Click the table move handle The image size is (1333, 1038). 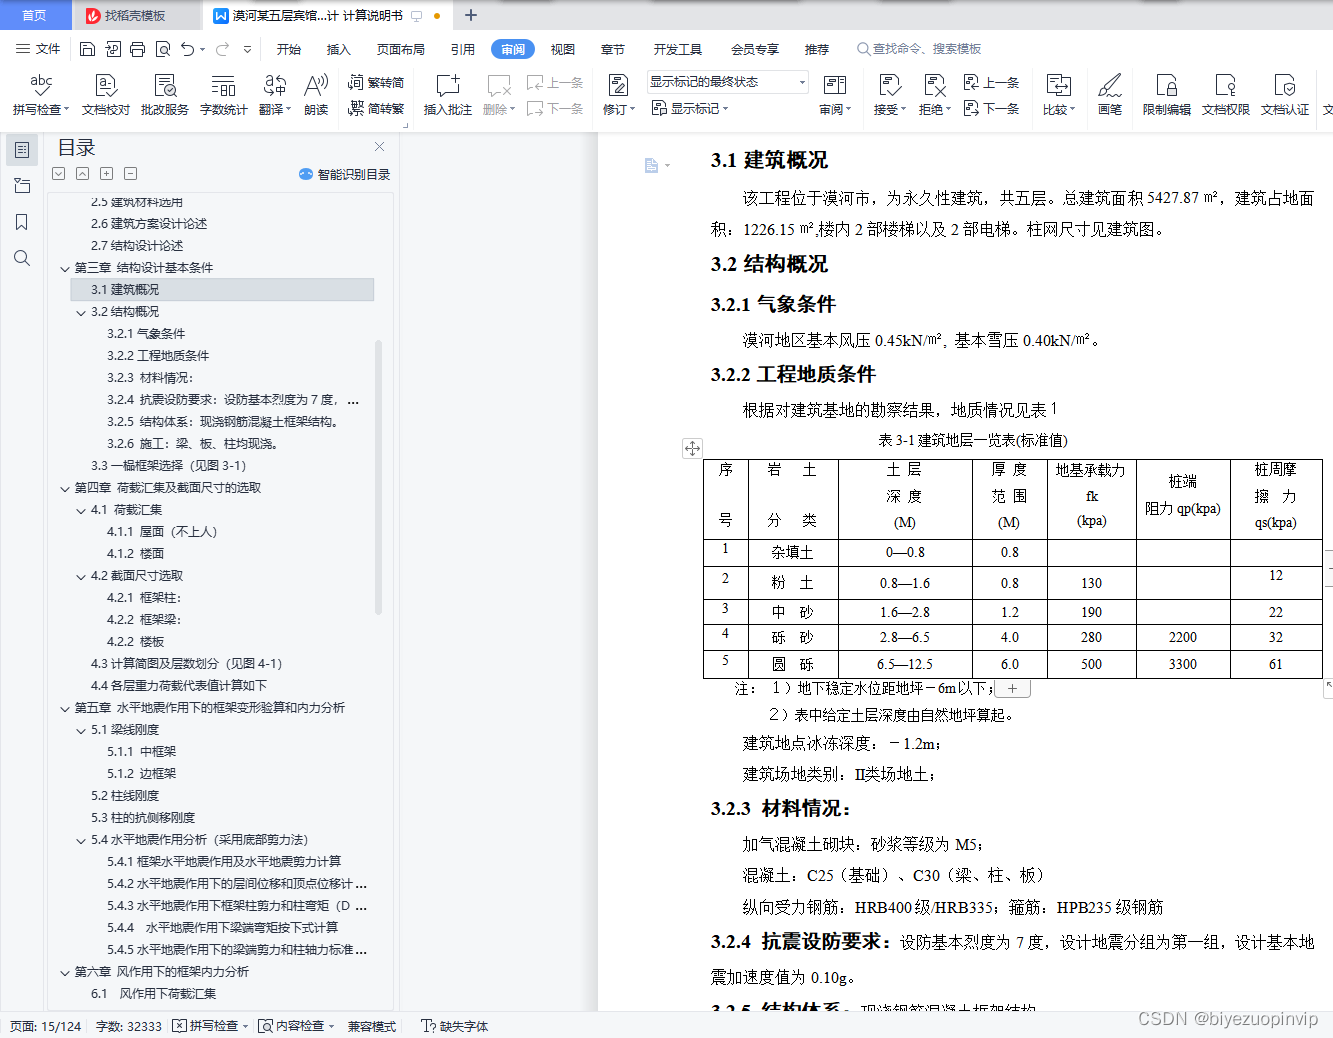click(x=692, y=448)
